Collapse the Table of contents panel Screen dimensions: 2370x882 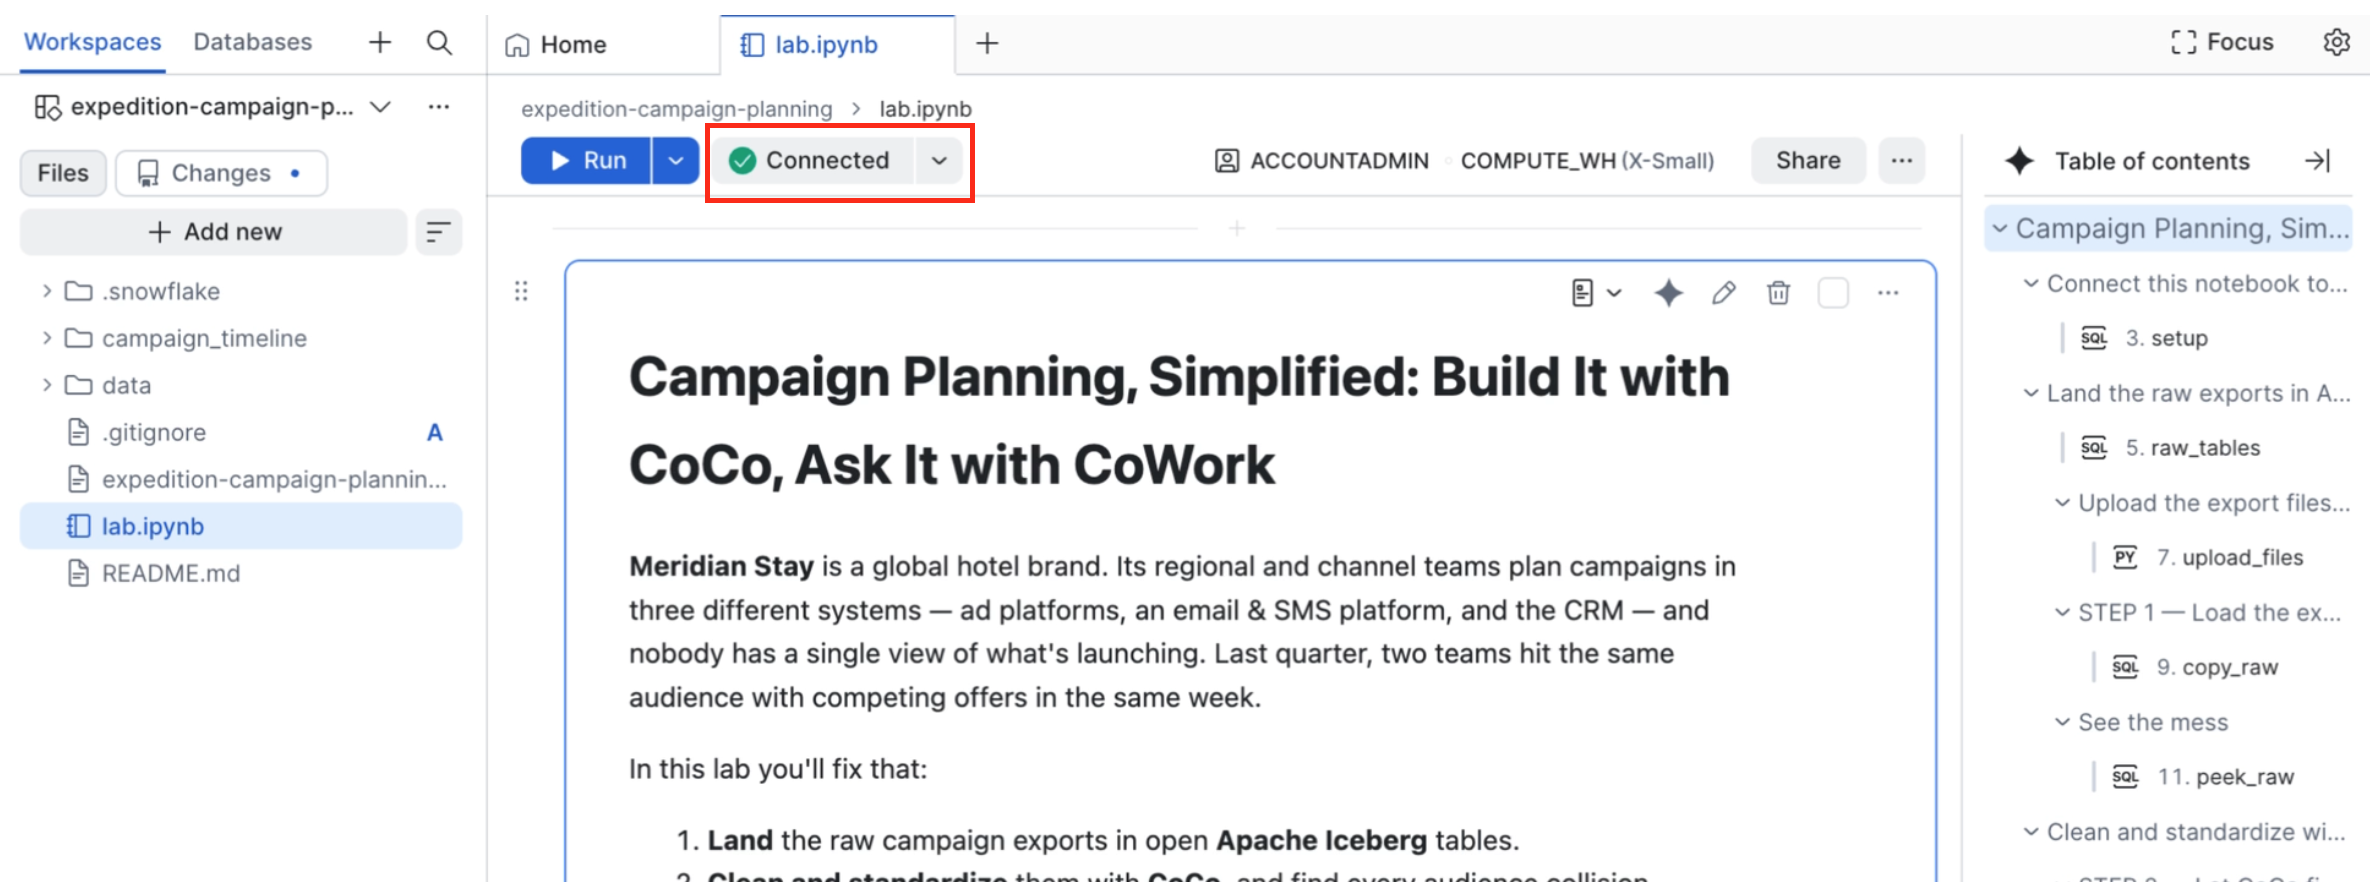(x=2318, y=161)
